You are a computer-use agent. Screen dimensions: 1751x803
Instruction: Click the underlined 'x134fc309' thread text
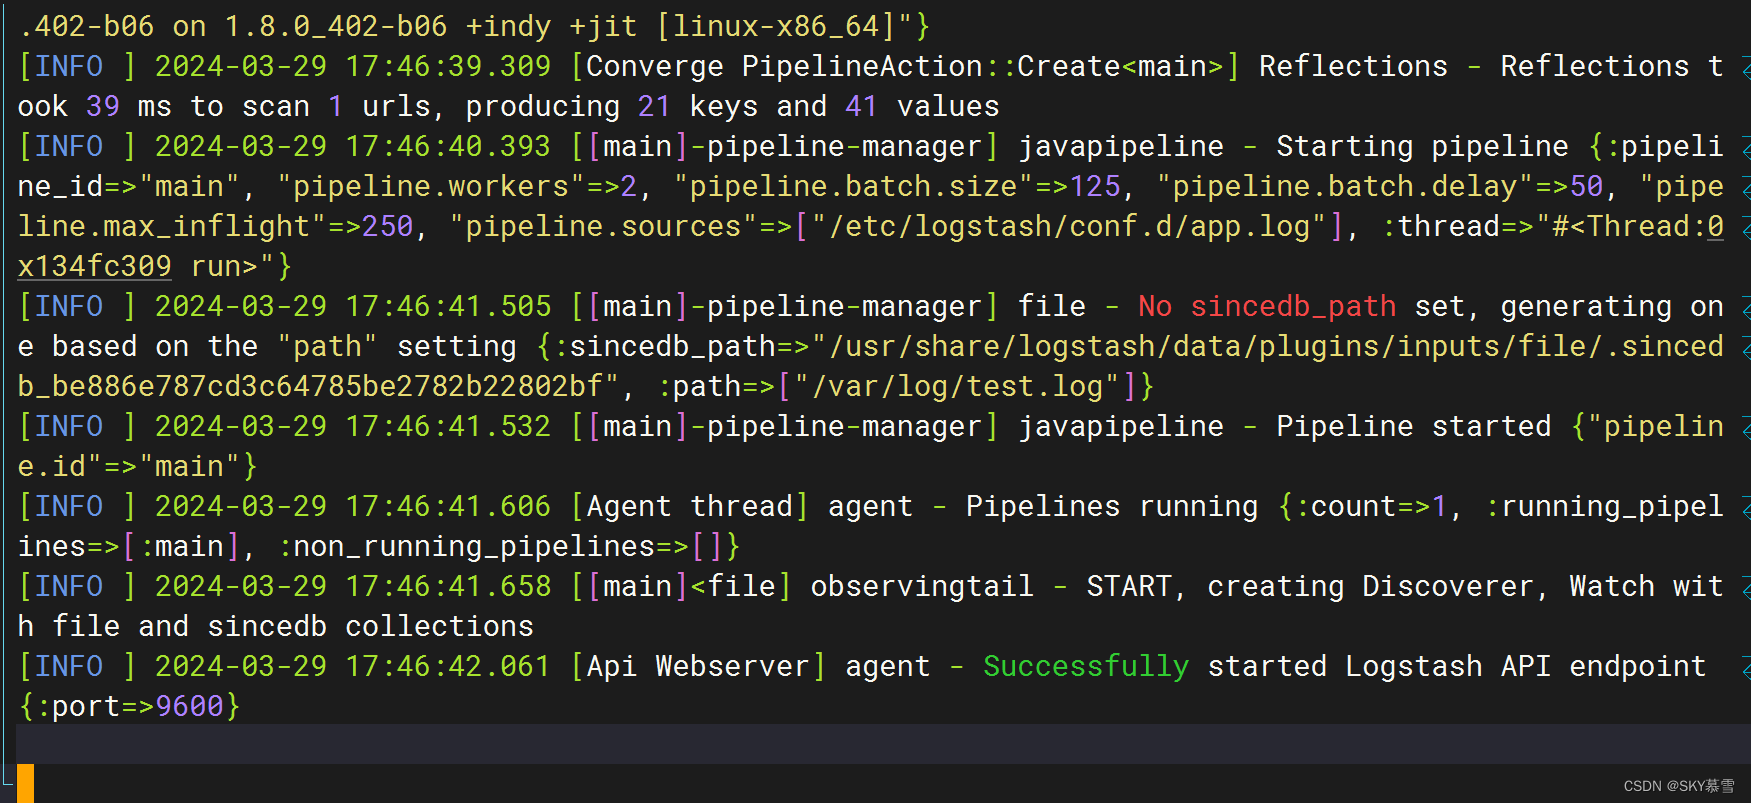95,266
